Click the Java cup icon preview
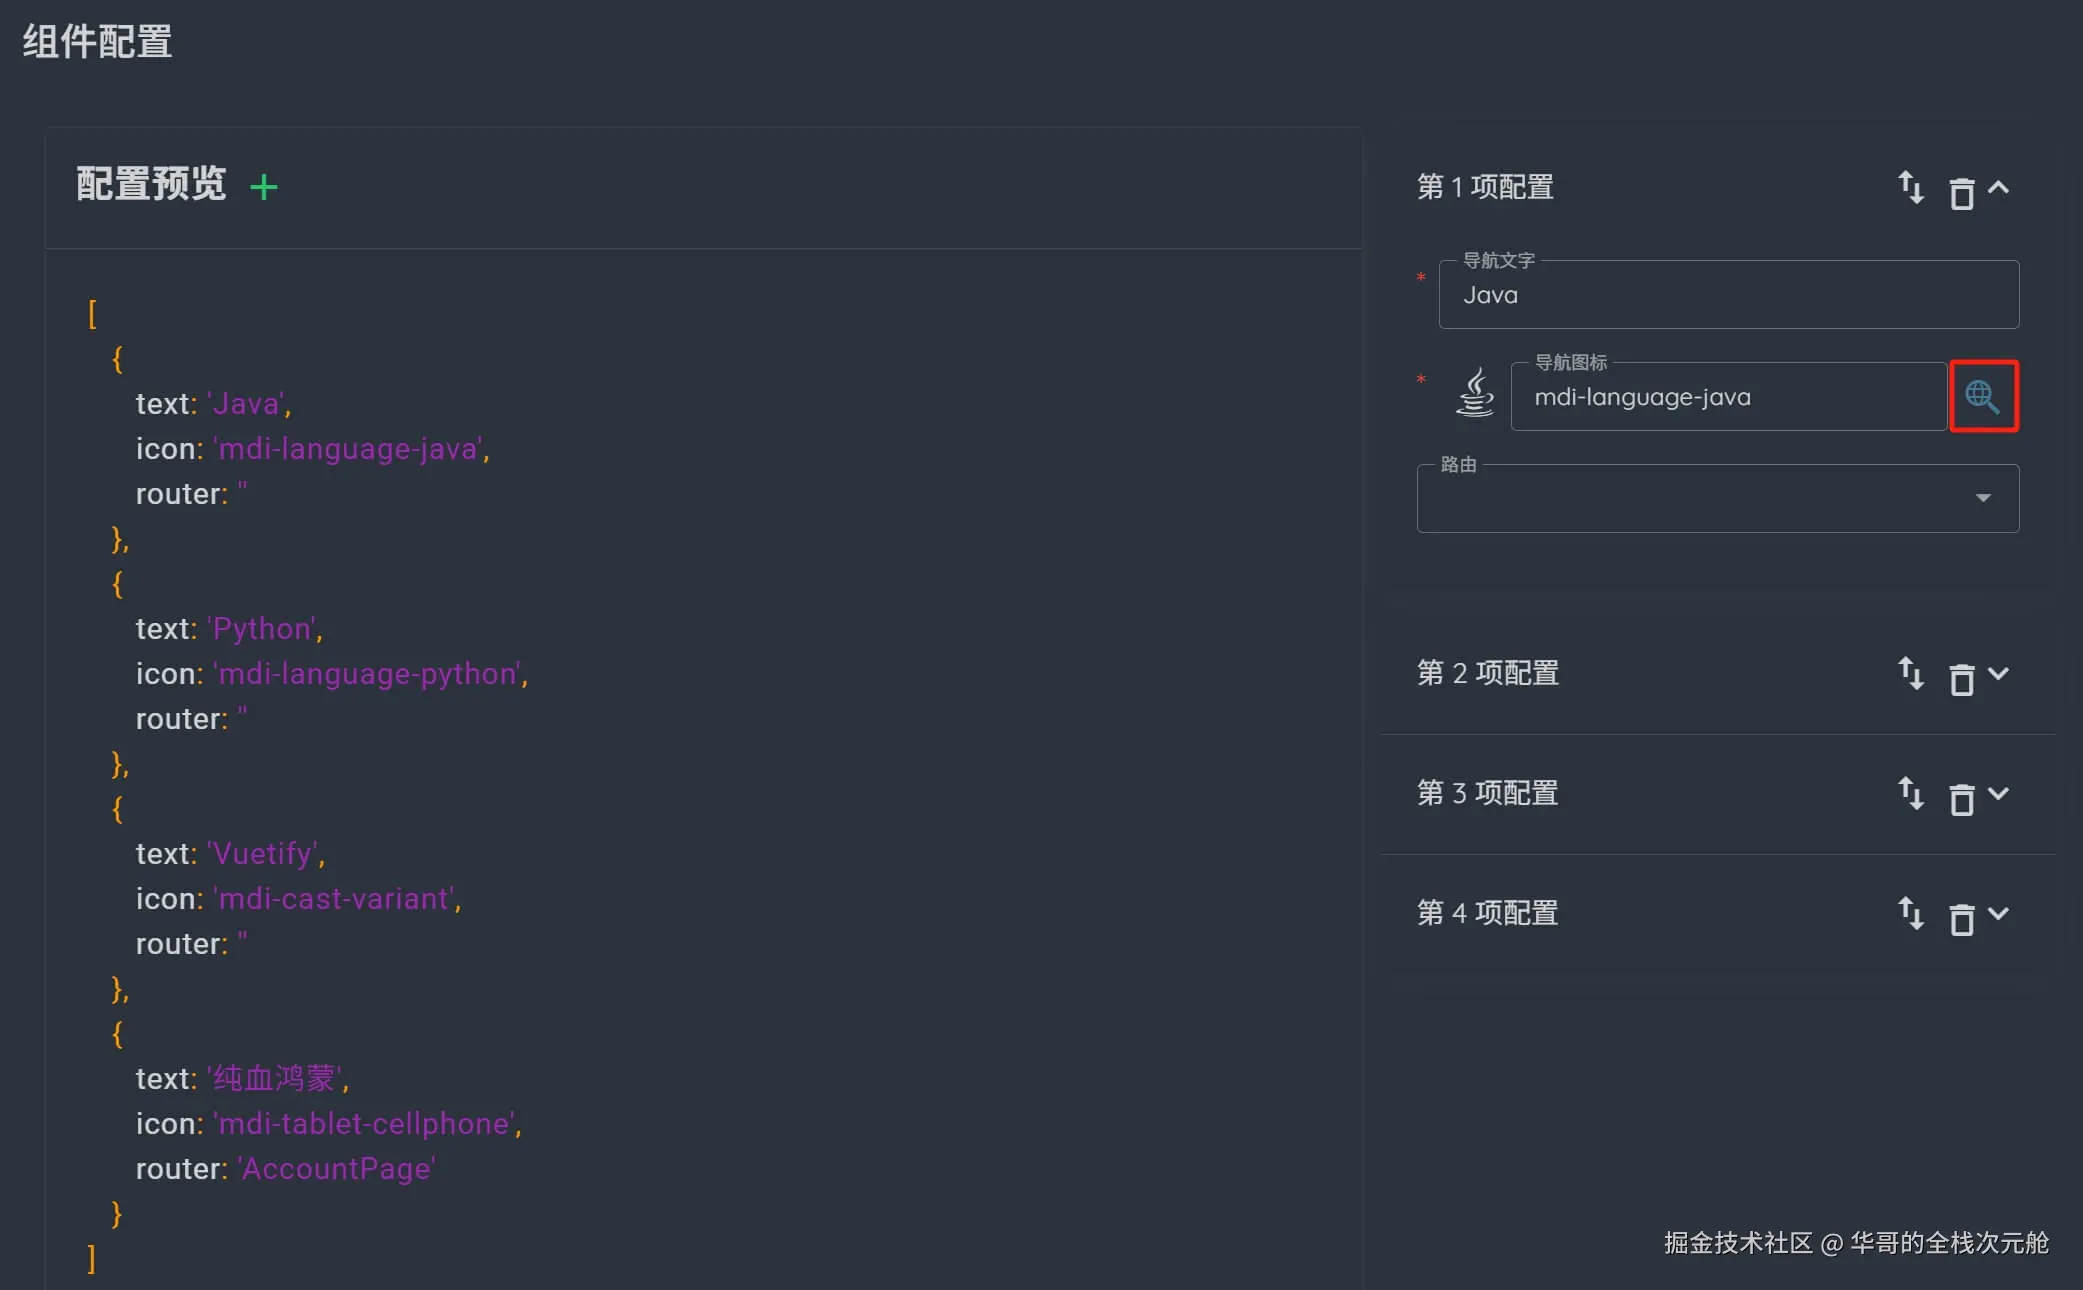The width and height of the screenshot is (2083, 1290). click(1474, 393)
